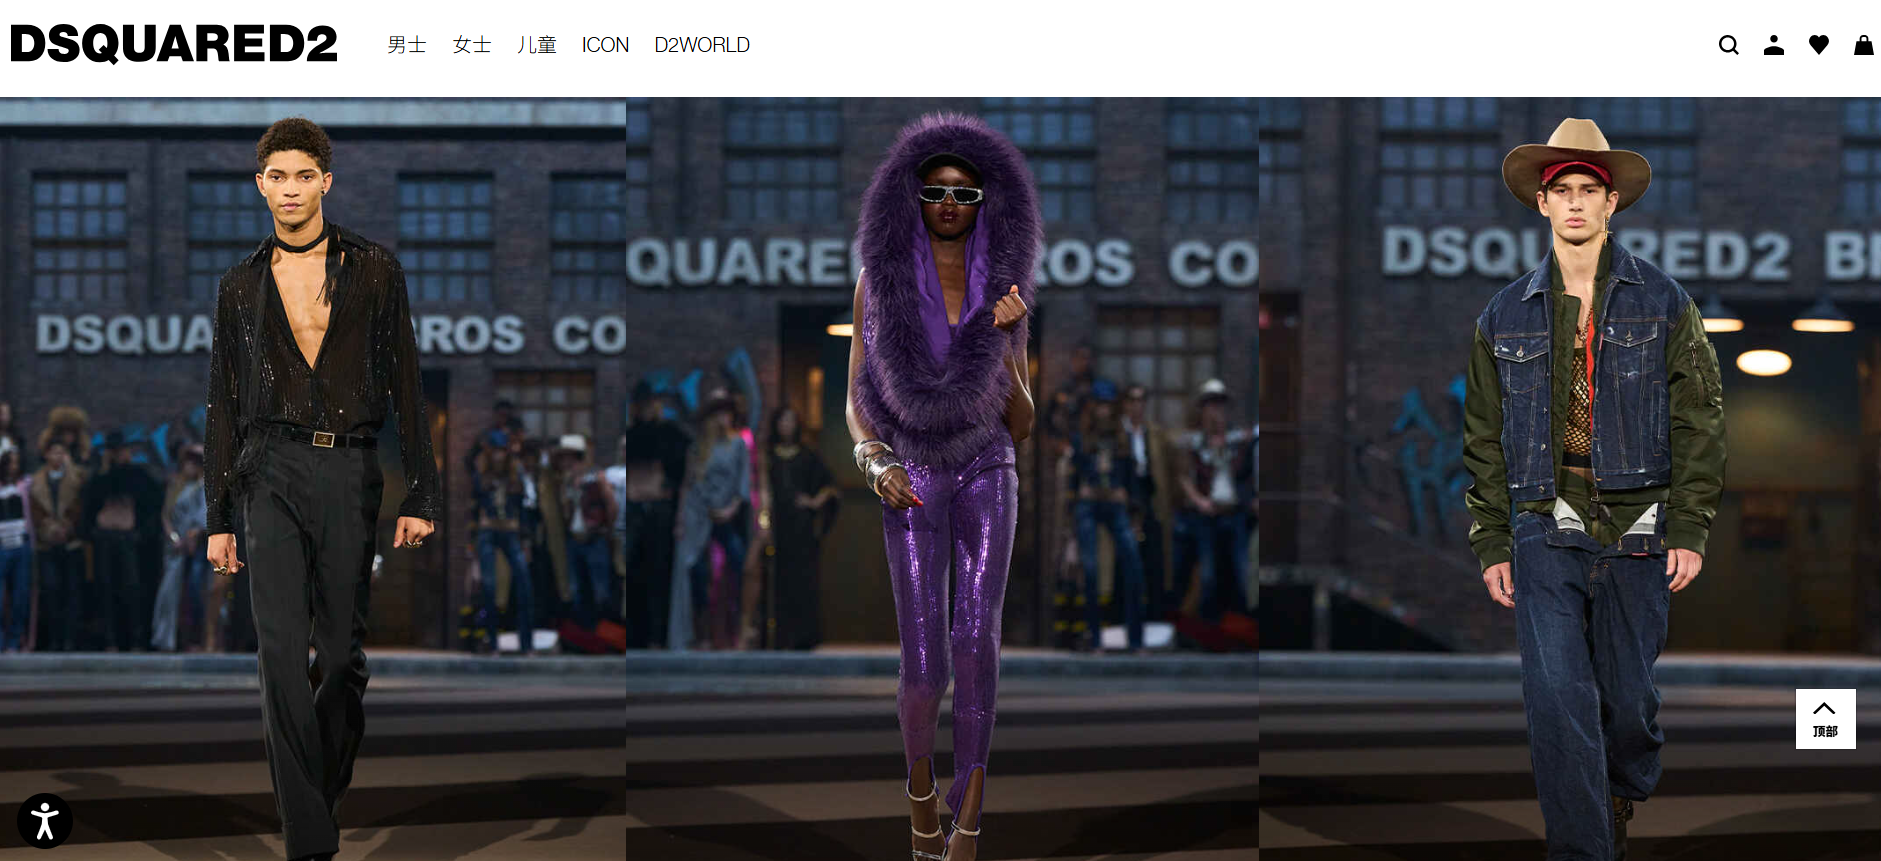Viewport: 1881px width, 861px height.
Task: Open the shopping bag icon
Action: click(x=1863, y=45)
